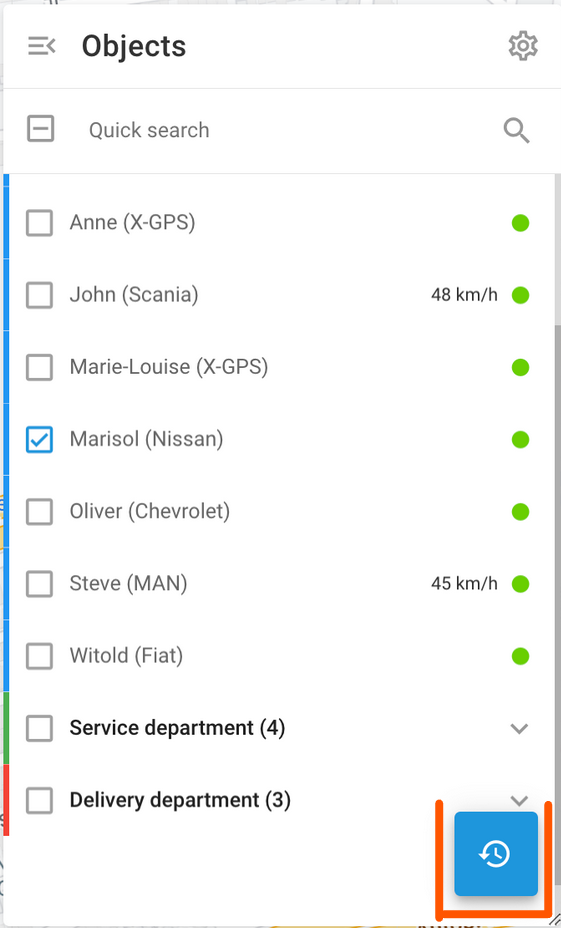This screenshot has width=561, height=928.
Task: Uncheck the Marisol (Nissan) checkbox
Action: [x=40, y=440]
